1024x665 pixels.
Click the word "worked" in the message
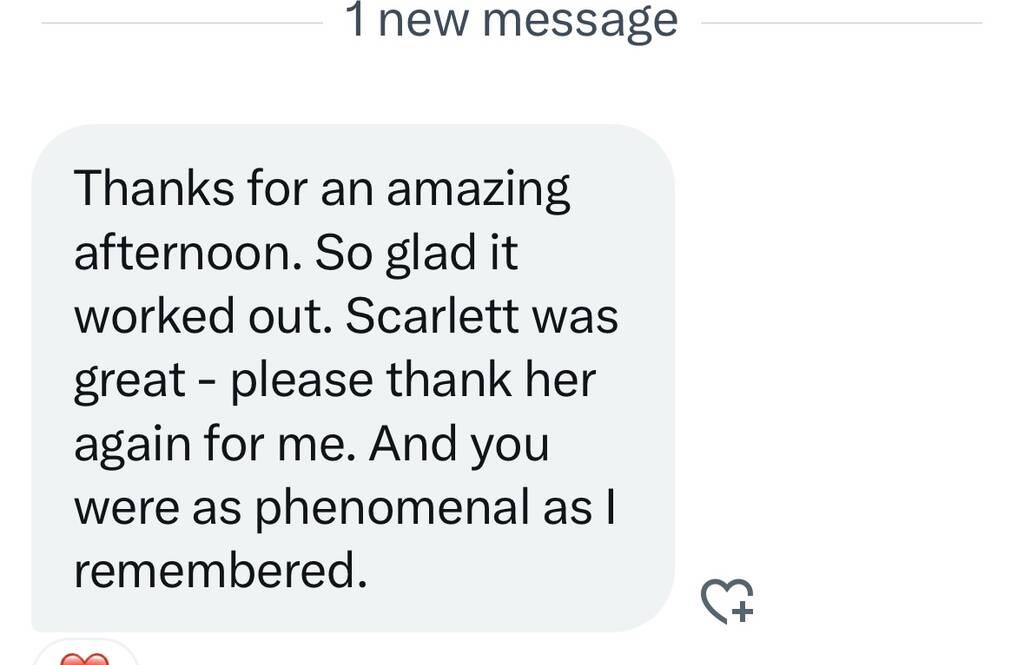click(x=156, y=317)
